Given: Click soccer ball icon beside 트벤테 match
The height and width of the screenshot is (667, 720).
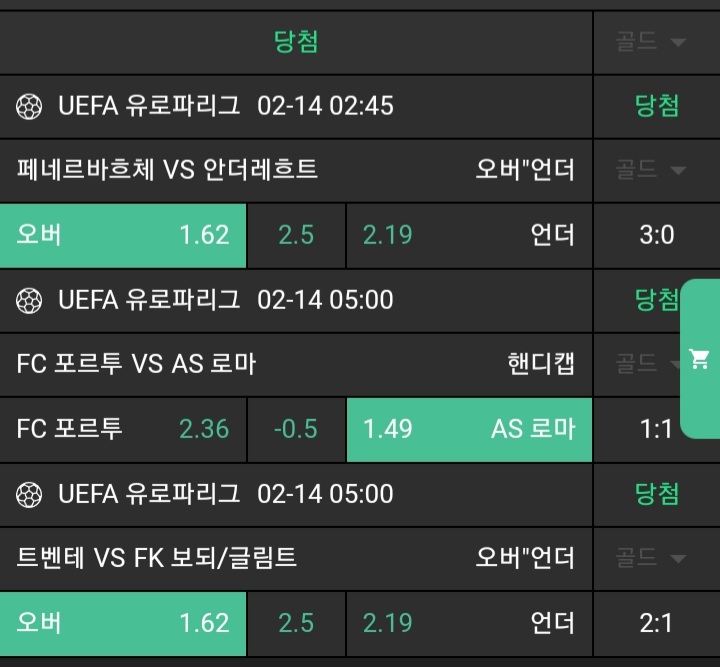Looking at the screenshot, I should pos(30,494).
